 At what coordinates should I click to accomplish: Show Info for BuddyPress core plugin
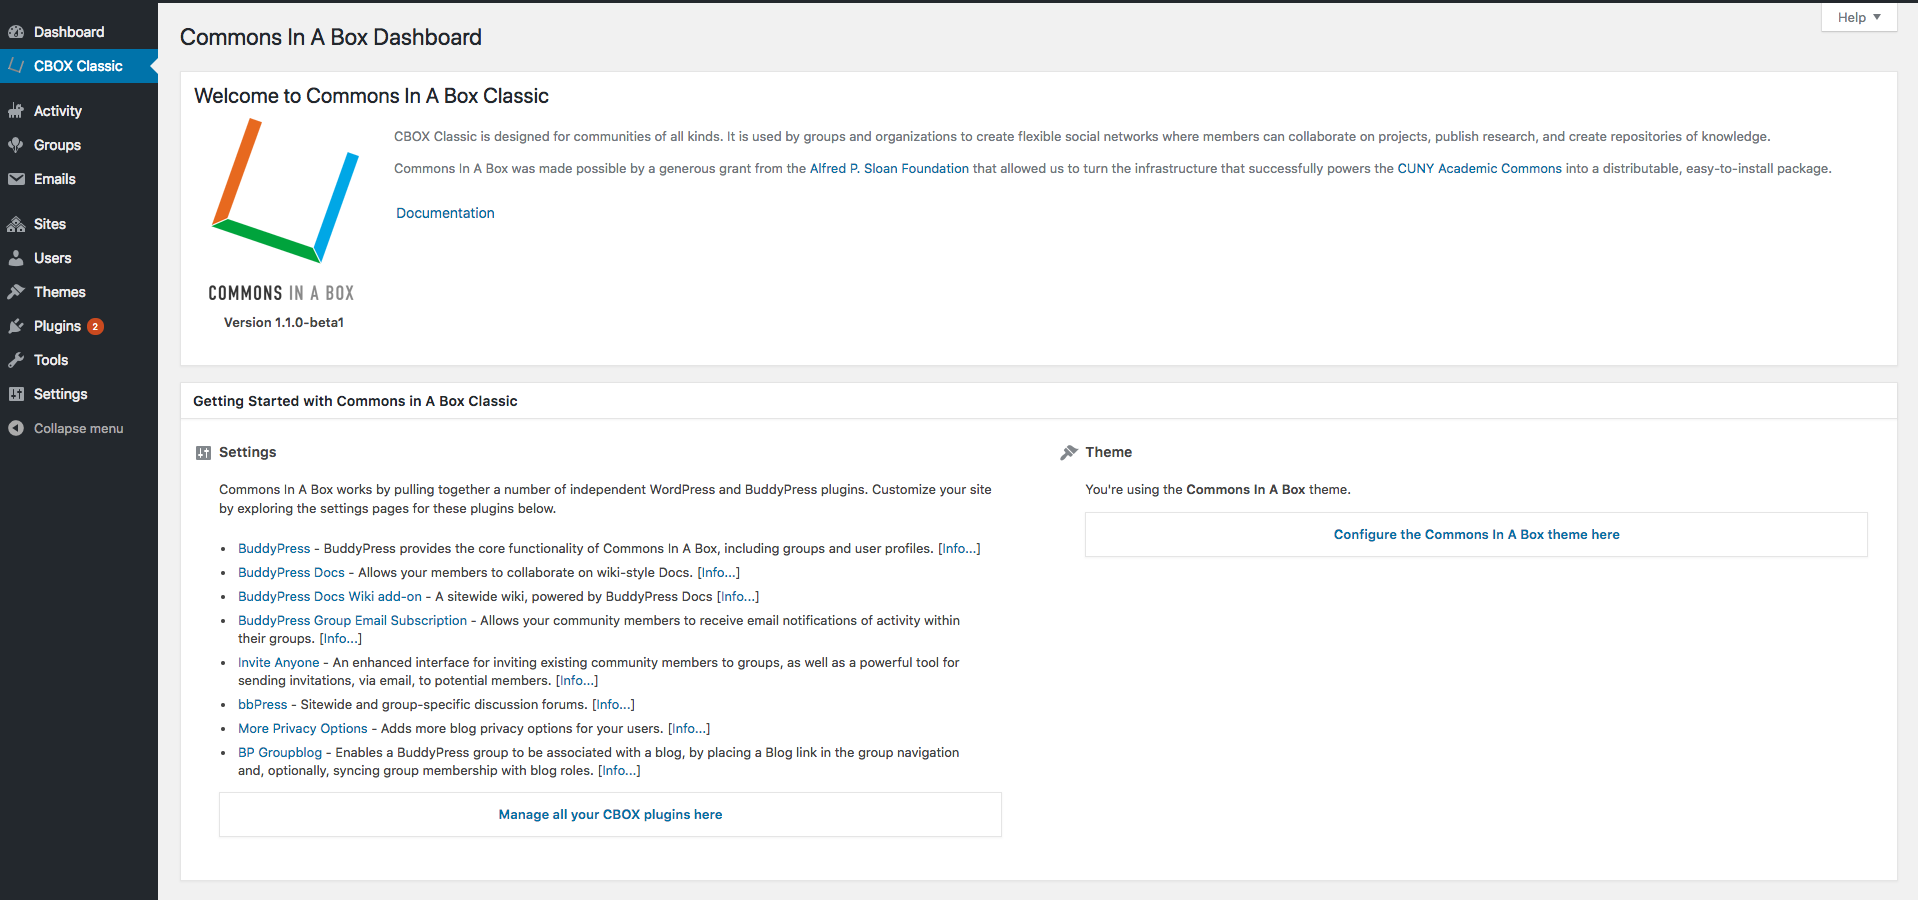point(959,548)
